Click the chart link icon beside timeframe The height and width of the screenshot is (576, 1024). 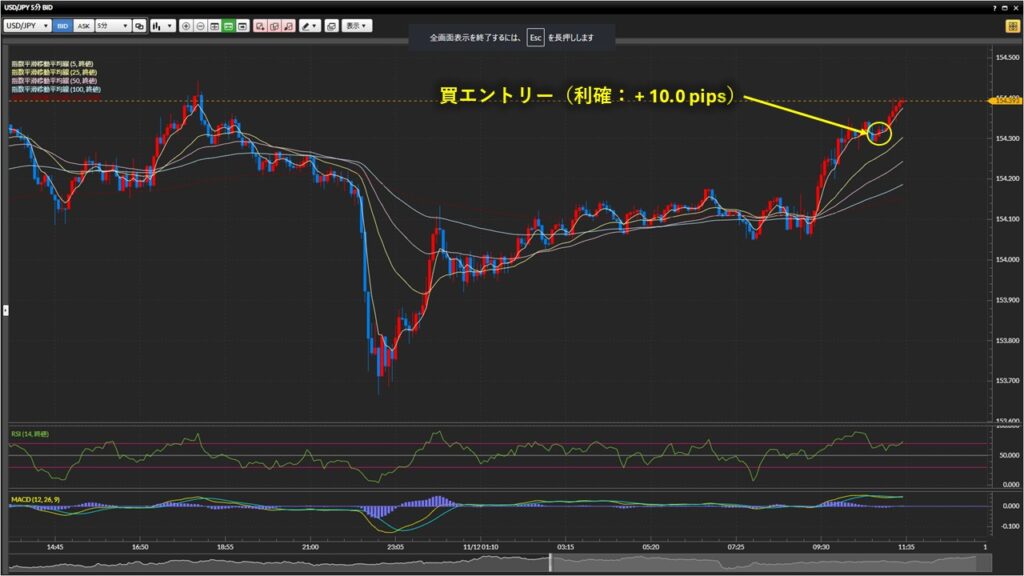pyautogui.click(x=140, y=25)
